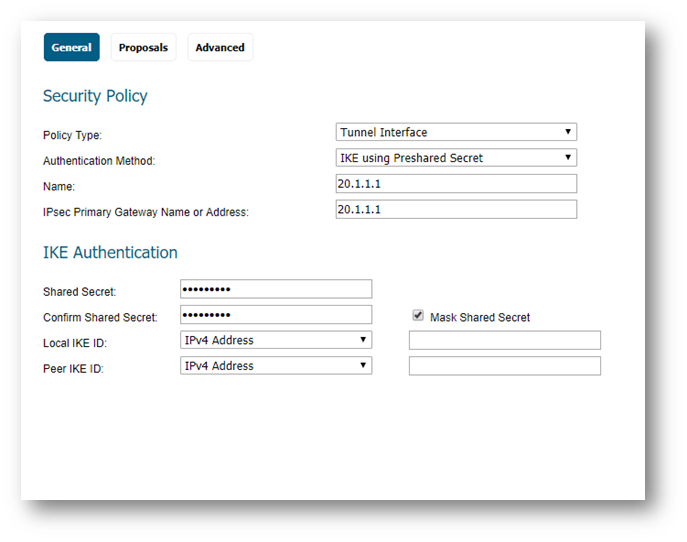Image resolution: width=687 pixels, height=542 pixels.
Task: Open the Local IKE ID type dropdown
Action: [276, 340]
